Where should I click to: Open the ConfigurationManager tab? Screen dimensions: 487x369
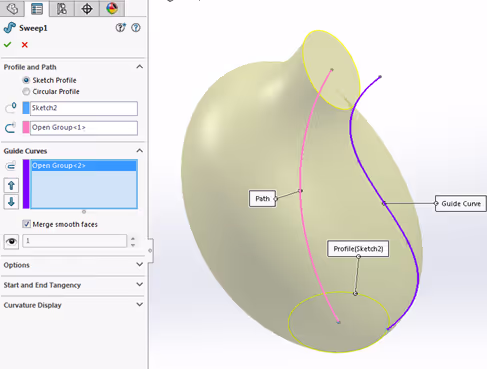[x=62, y=8]
